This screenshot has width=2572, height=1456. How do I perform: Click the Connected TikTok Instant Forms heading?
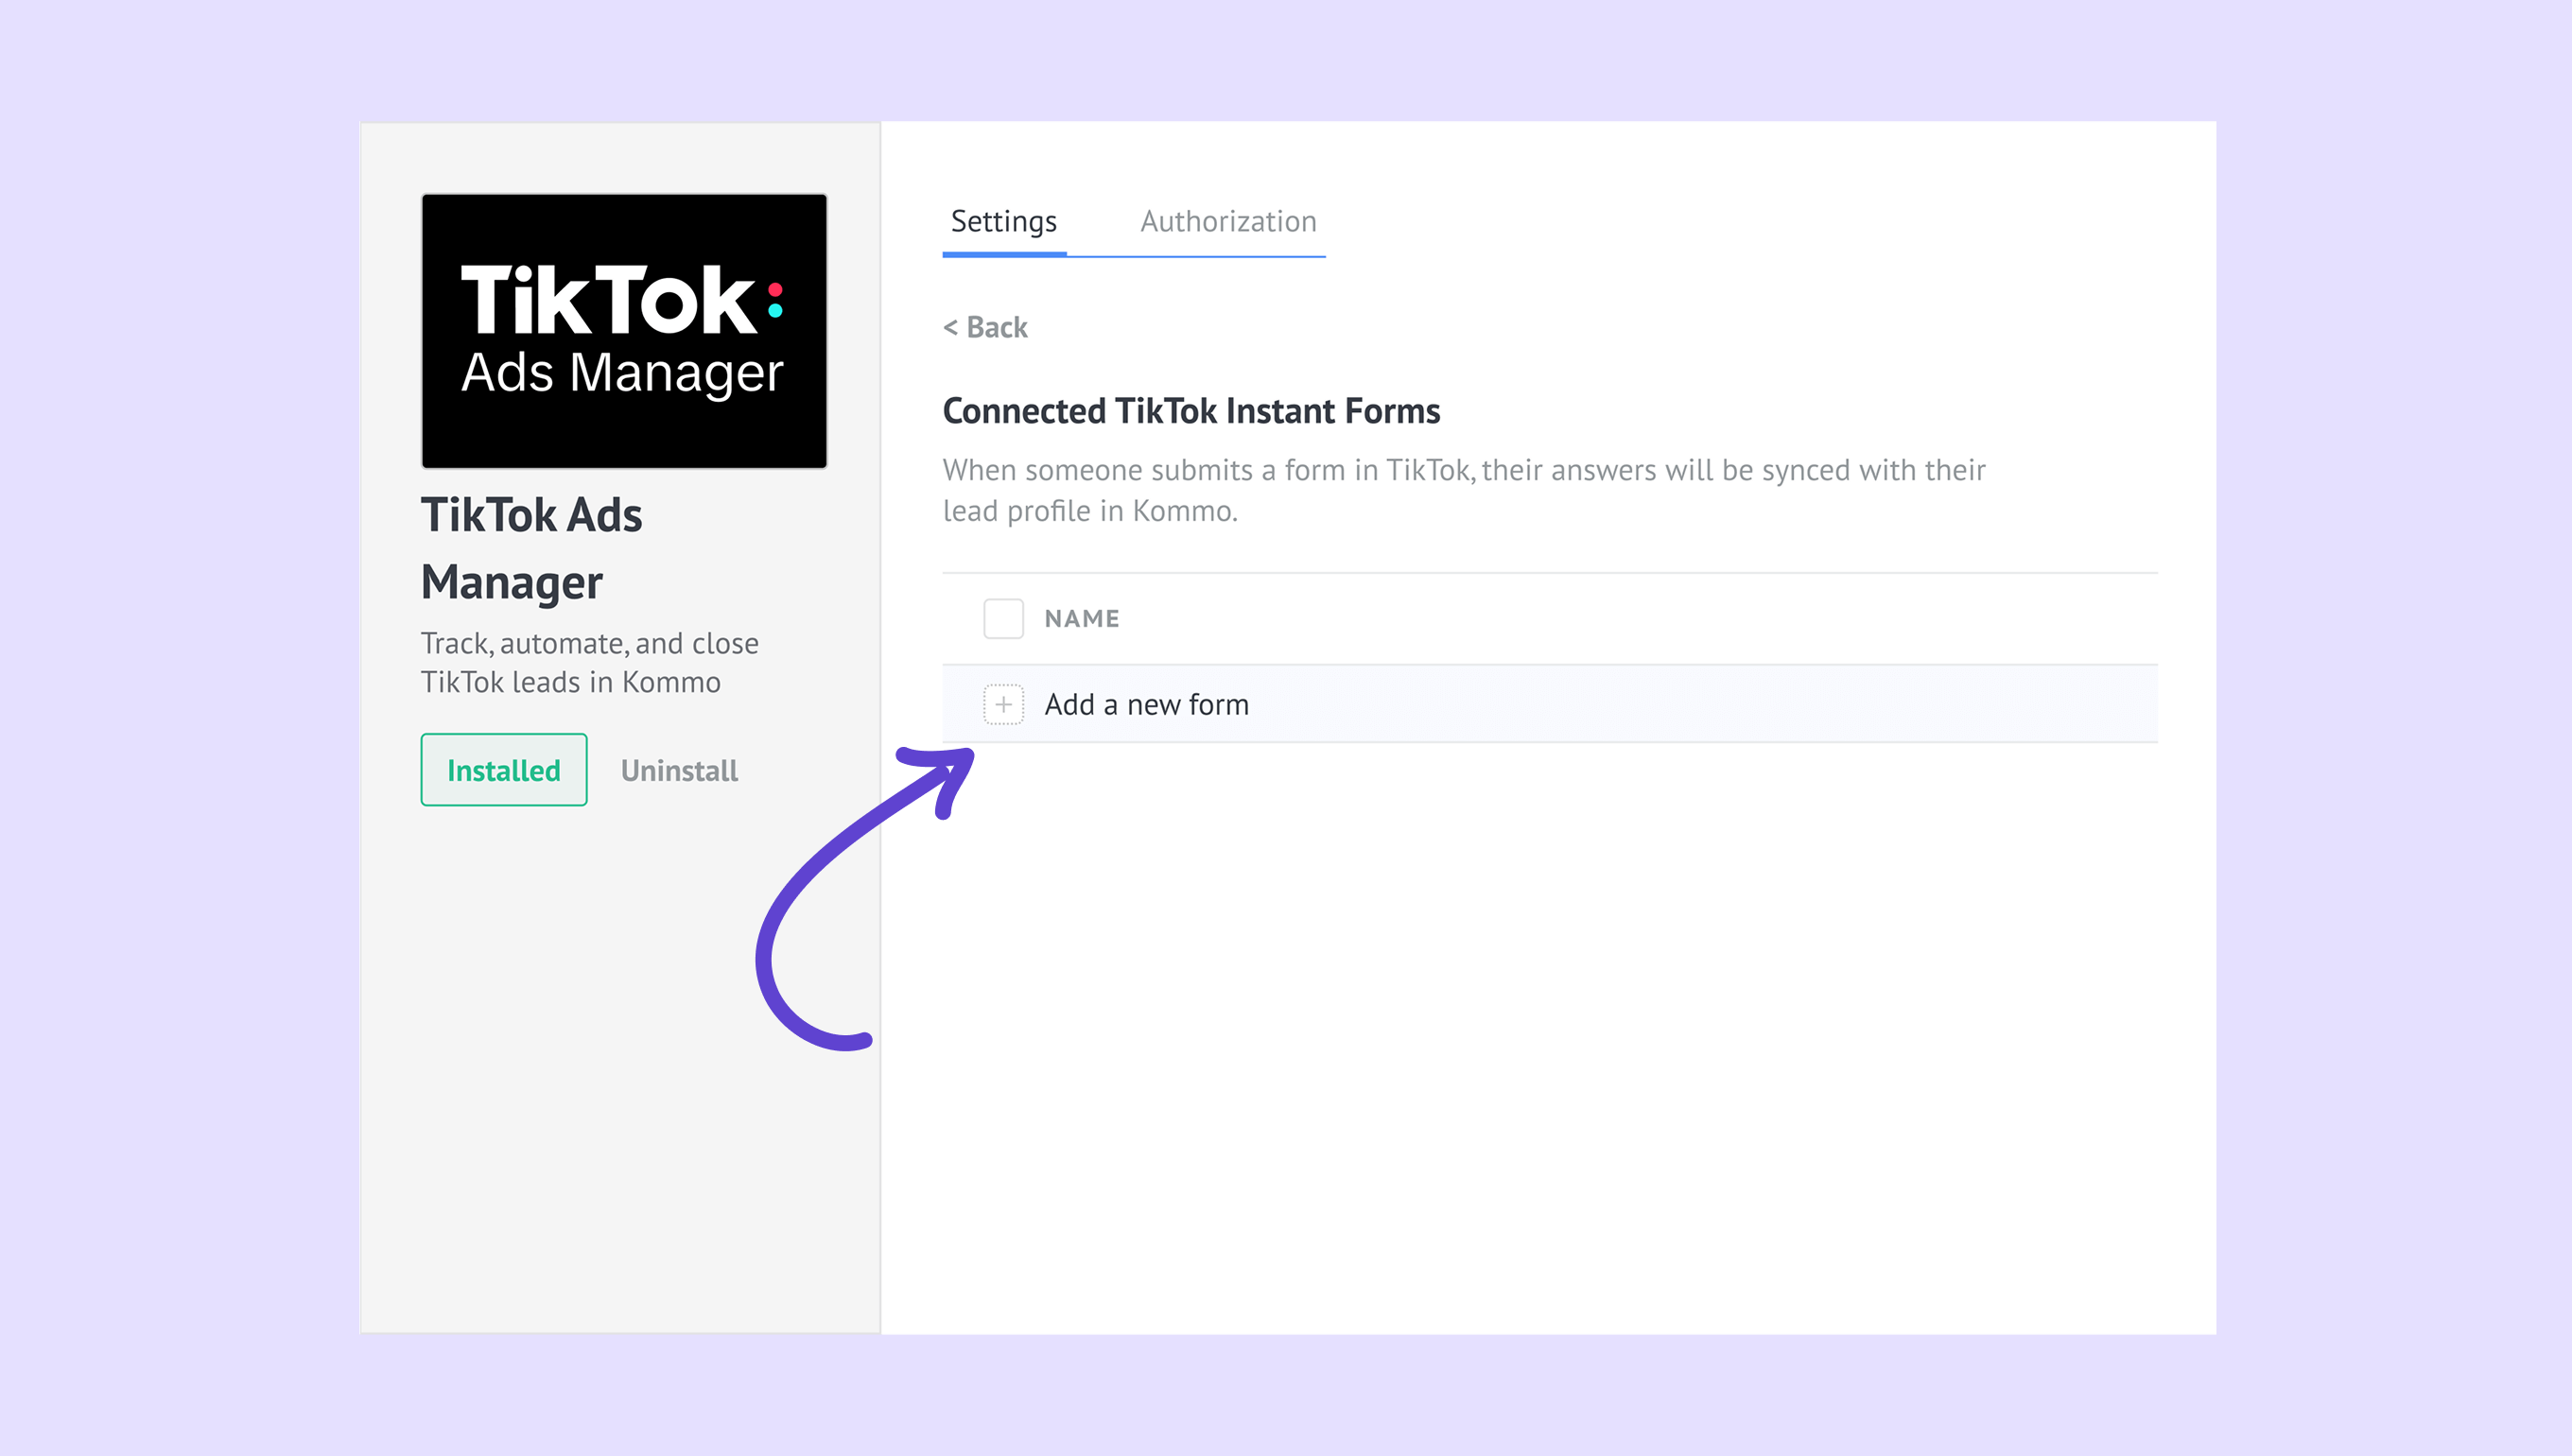click(x=1191, y=411)
